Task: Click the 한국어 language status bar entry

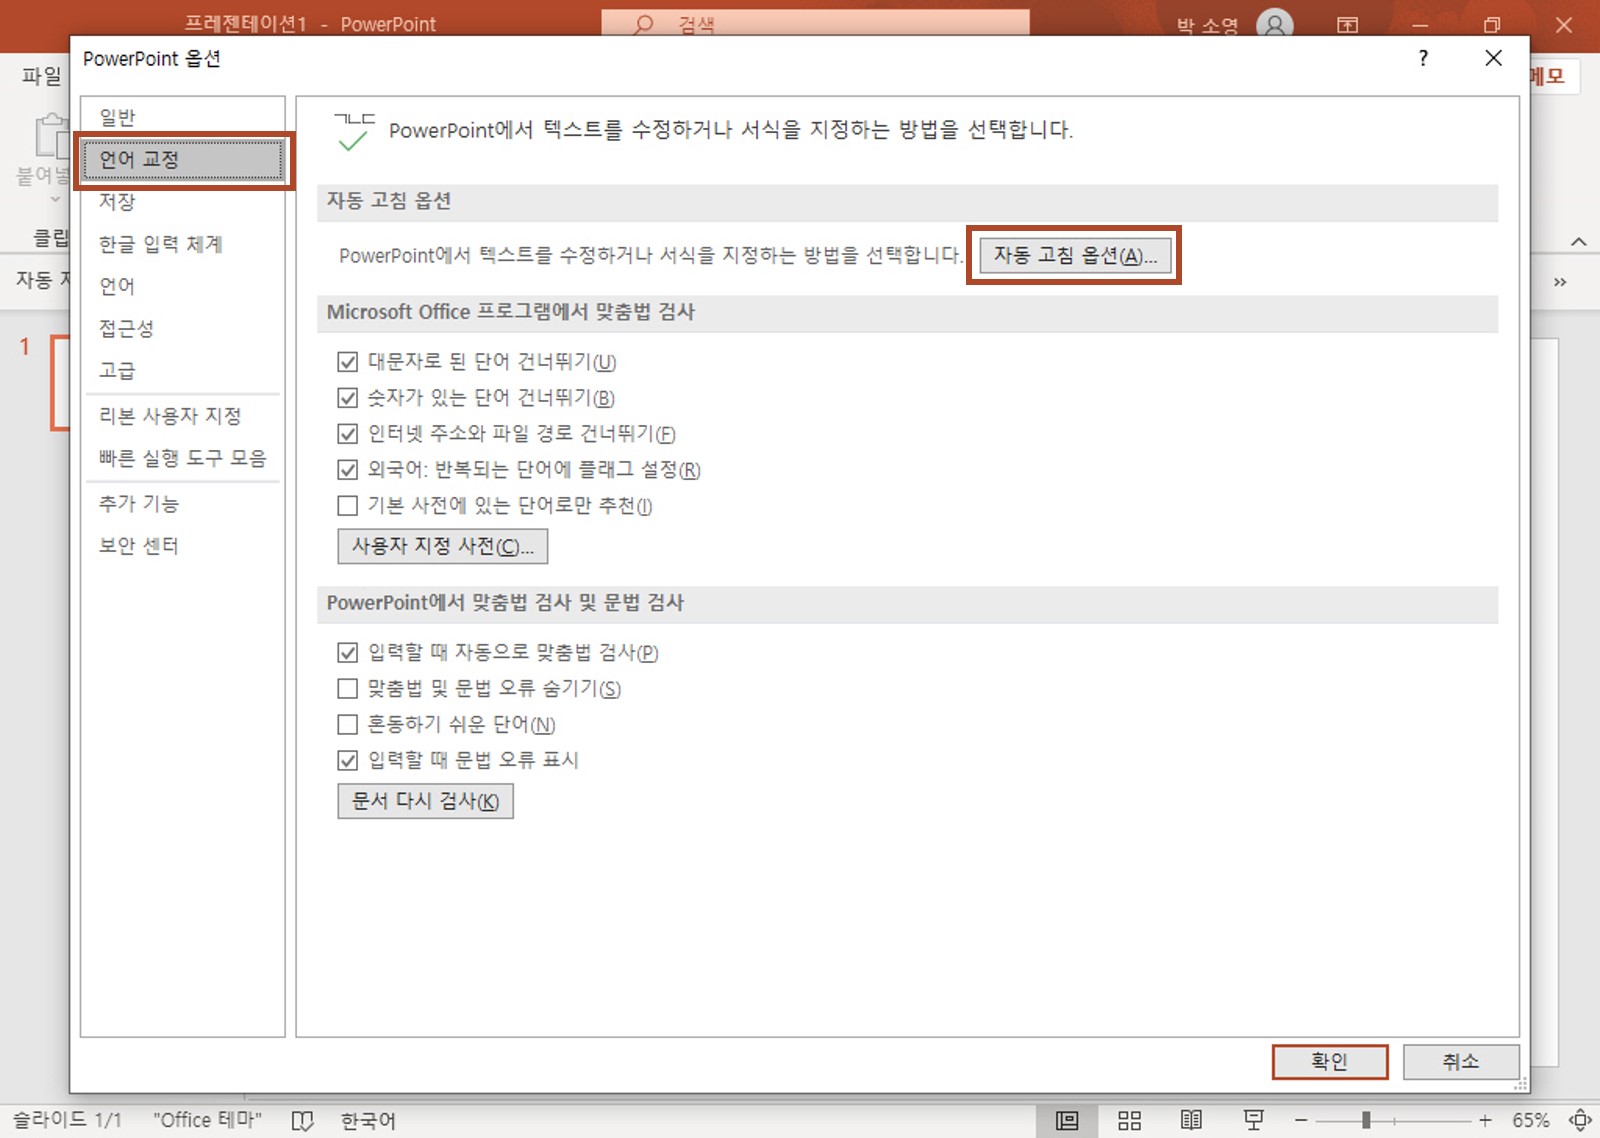Action: tap(368, 1121)
